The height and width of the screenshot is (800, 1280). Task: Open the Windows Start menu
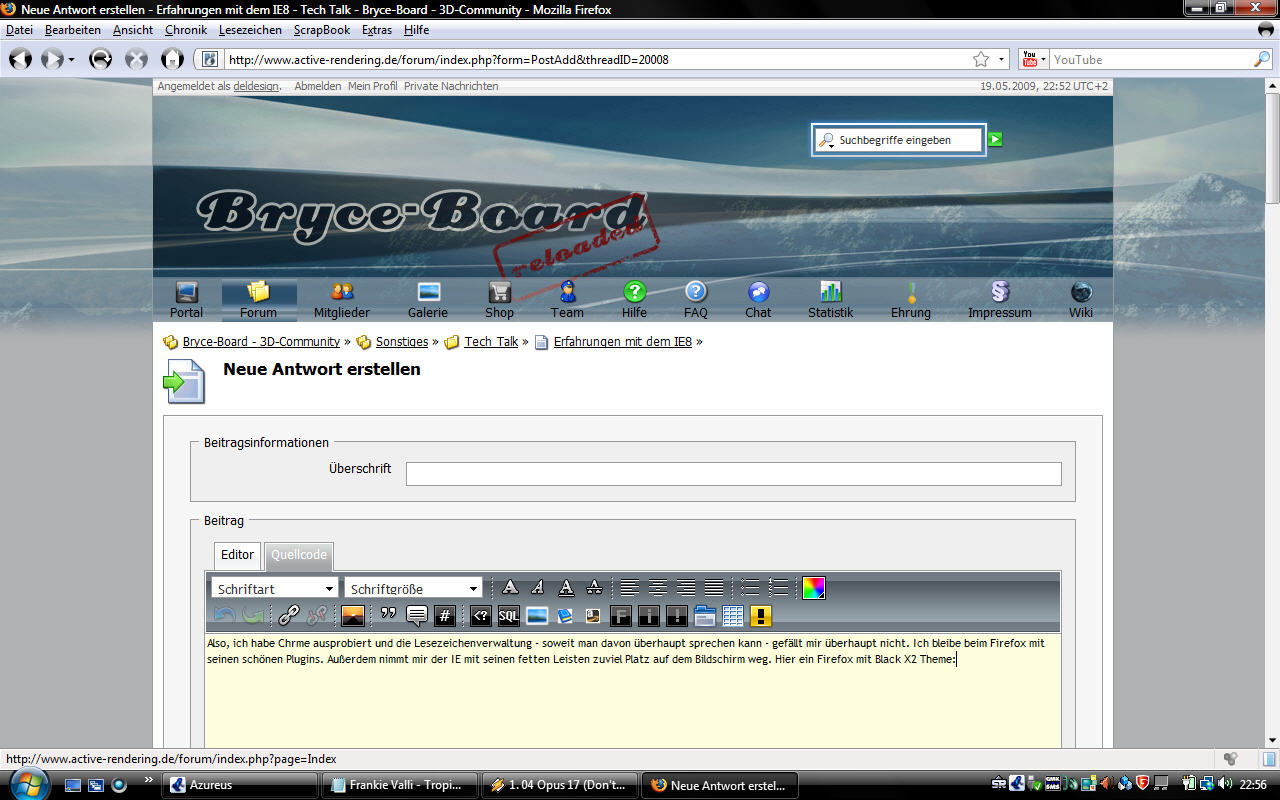click(29, 784)
